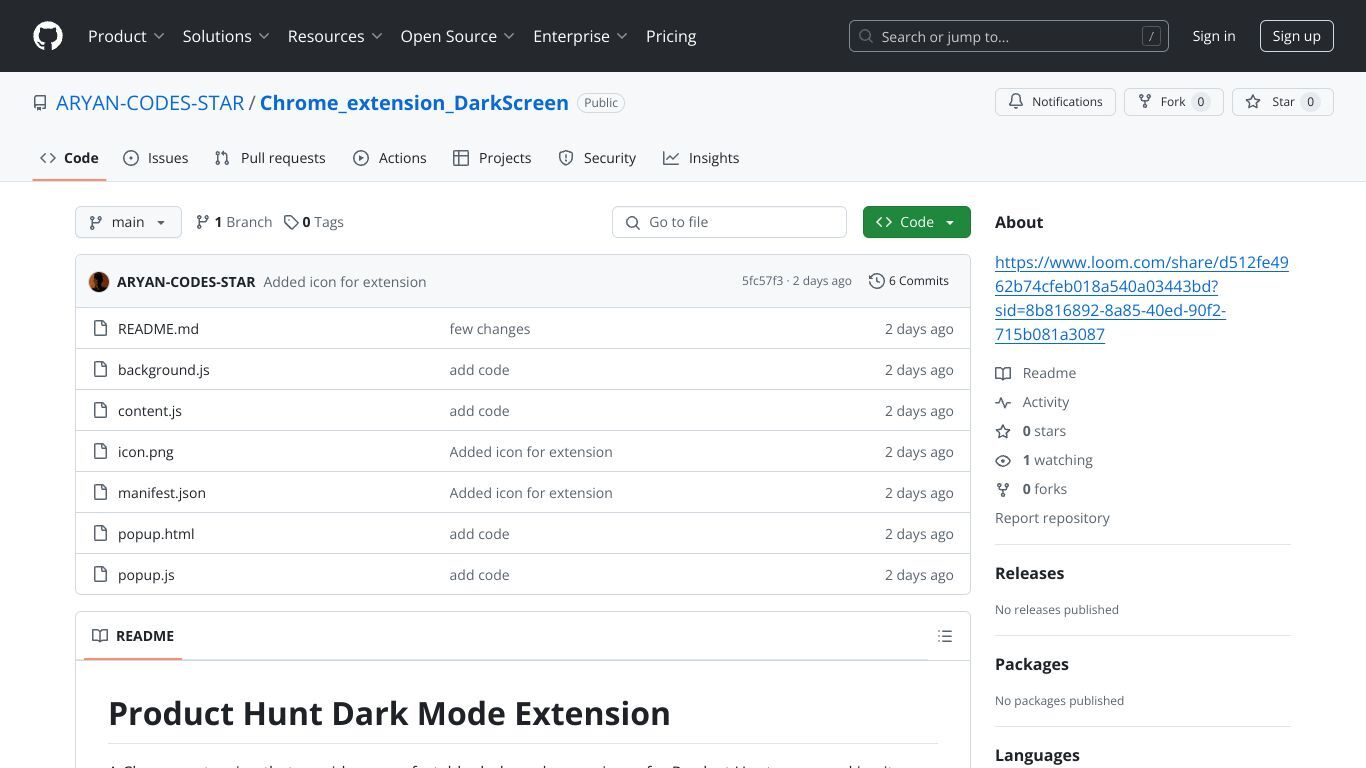The height and width of the screenshot is (768, 1366).
Task: Click the commit author avatar image
Action: [99, 282]
